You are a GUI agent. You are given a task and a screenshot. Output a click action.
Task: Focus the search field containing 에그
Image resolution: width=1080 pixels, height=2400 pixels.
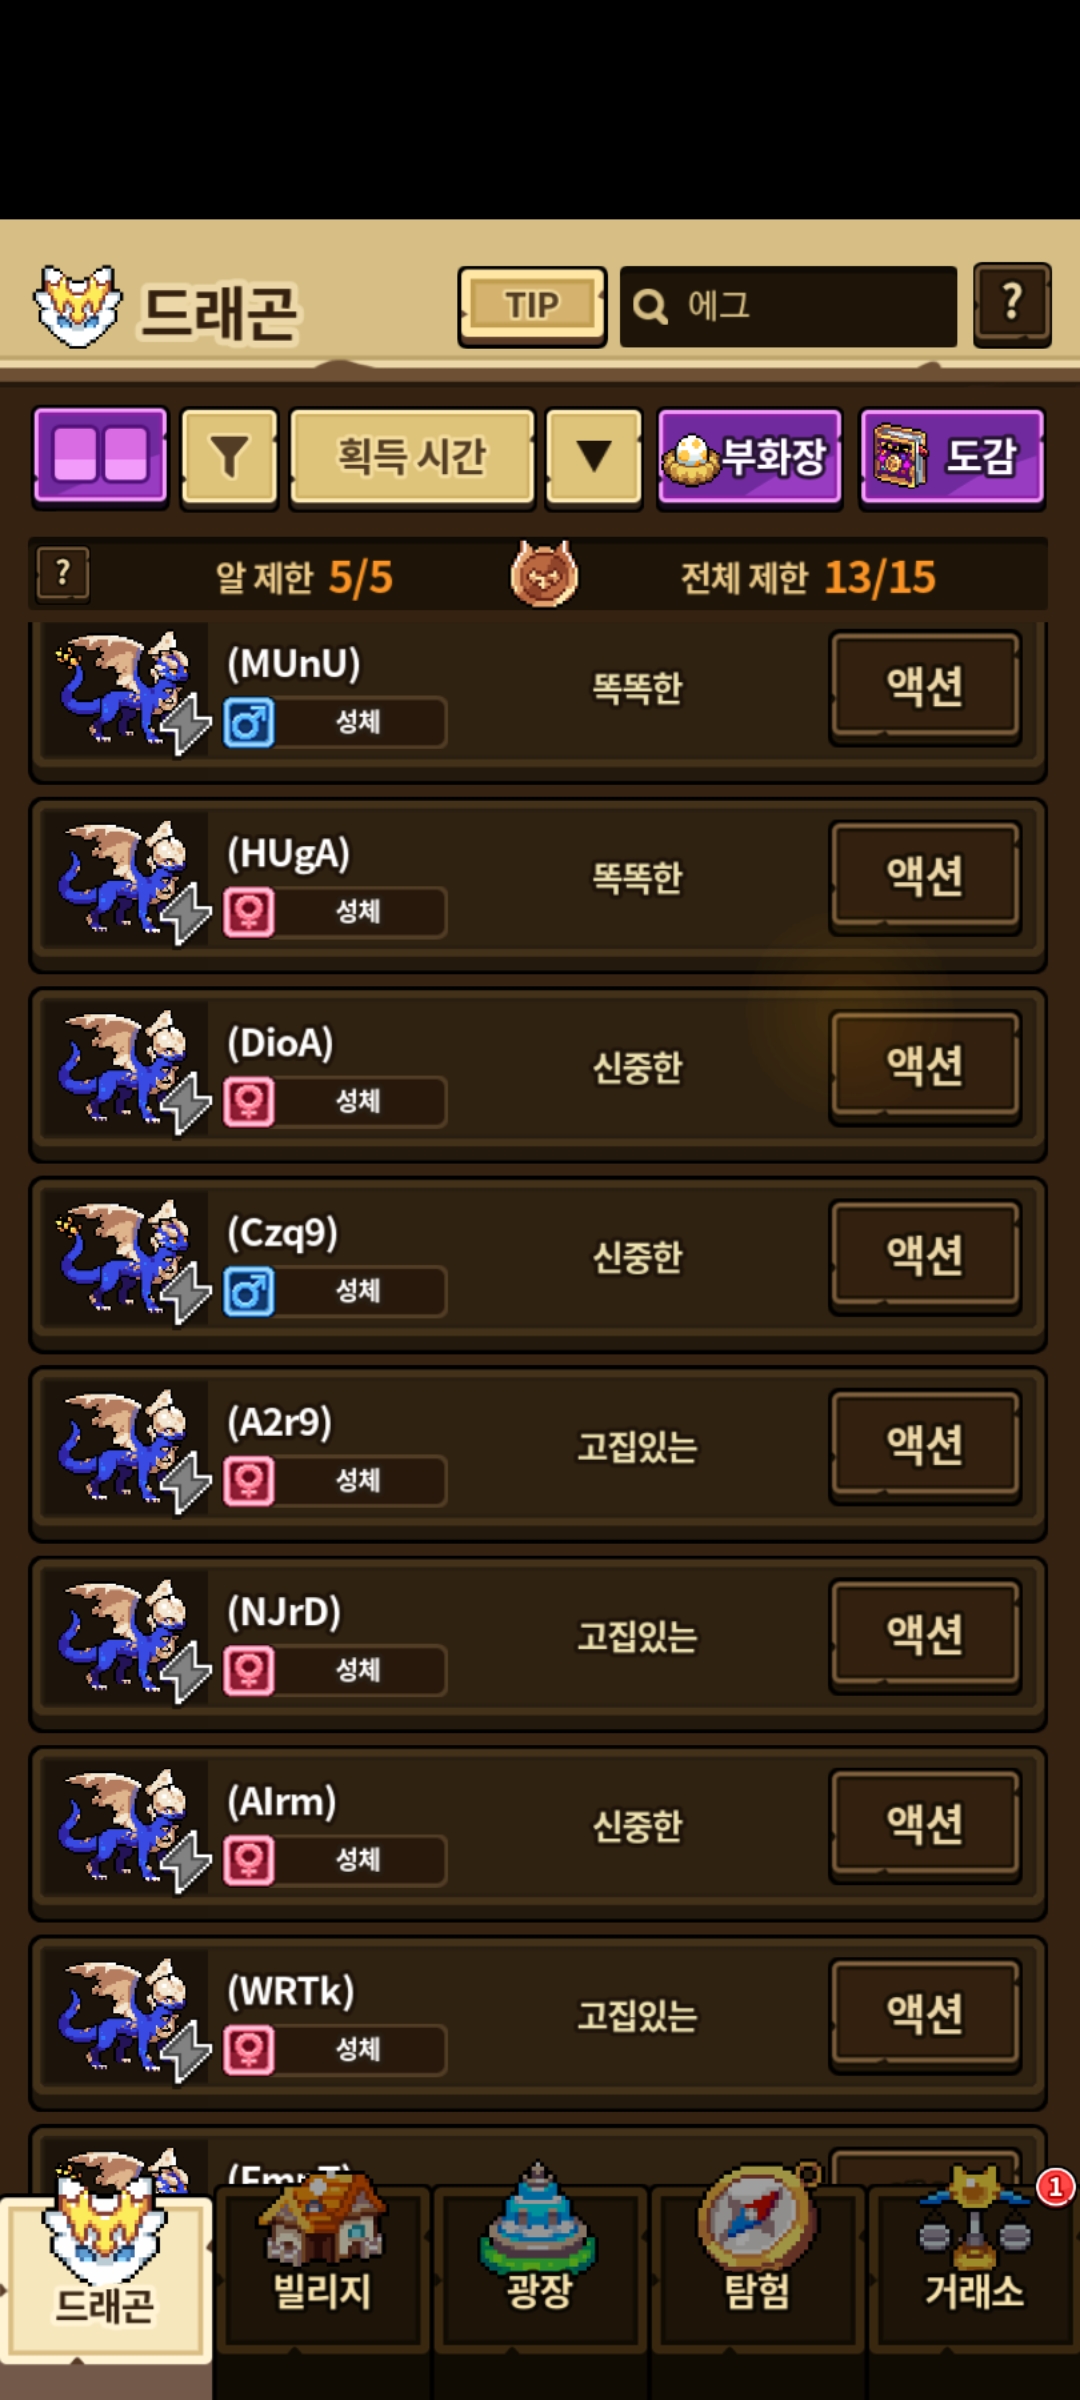click(x=788, y=306)
